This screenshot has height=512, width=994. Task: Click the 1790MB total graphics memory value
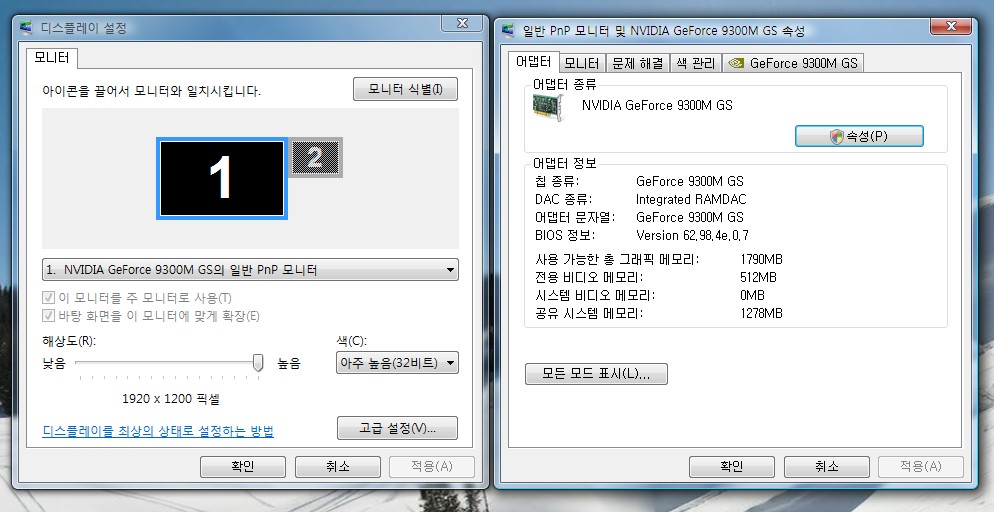(761, 259)
